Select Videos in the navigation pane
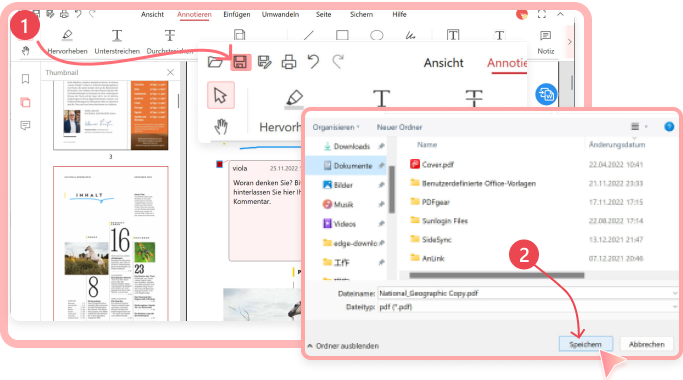Screen dimensions: 683x380 [345, 224]
